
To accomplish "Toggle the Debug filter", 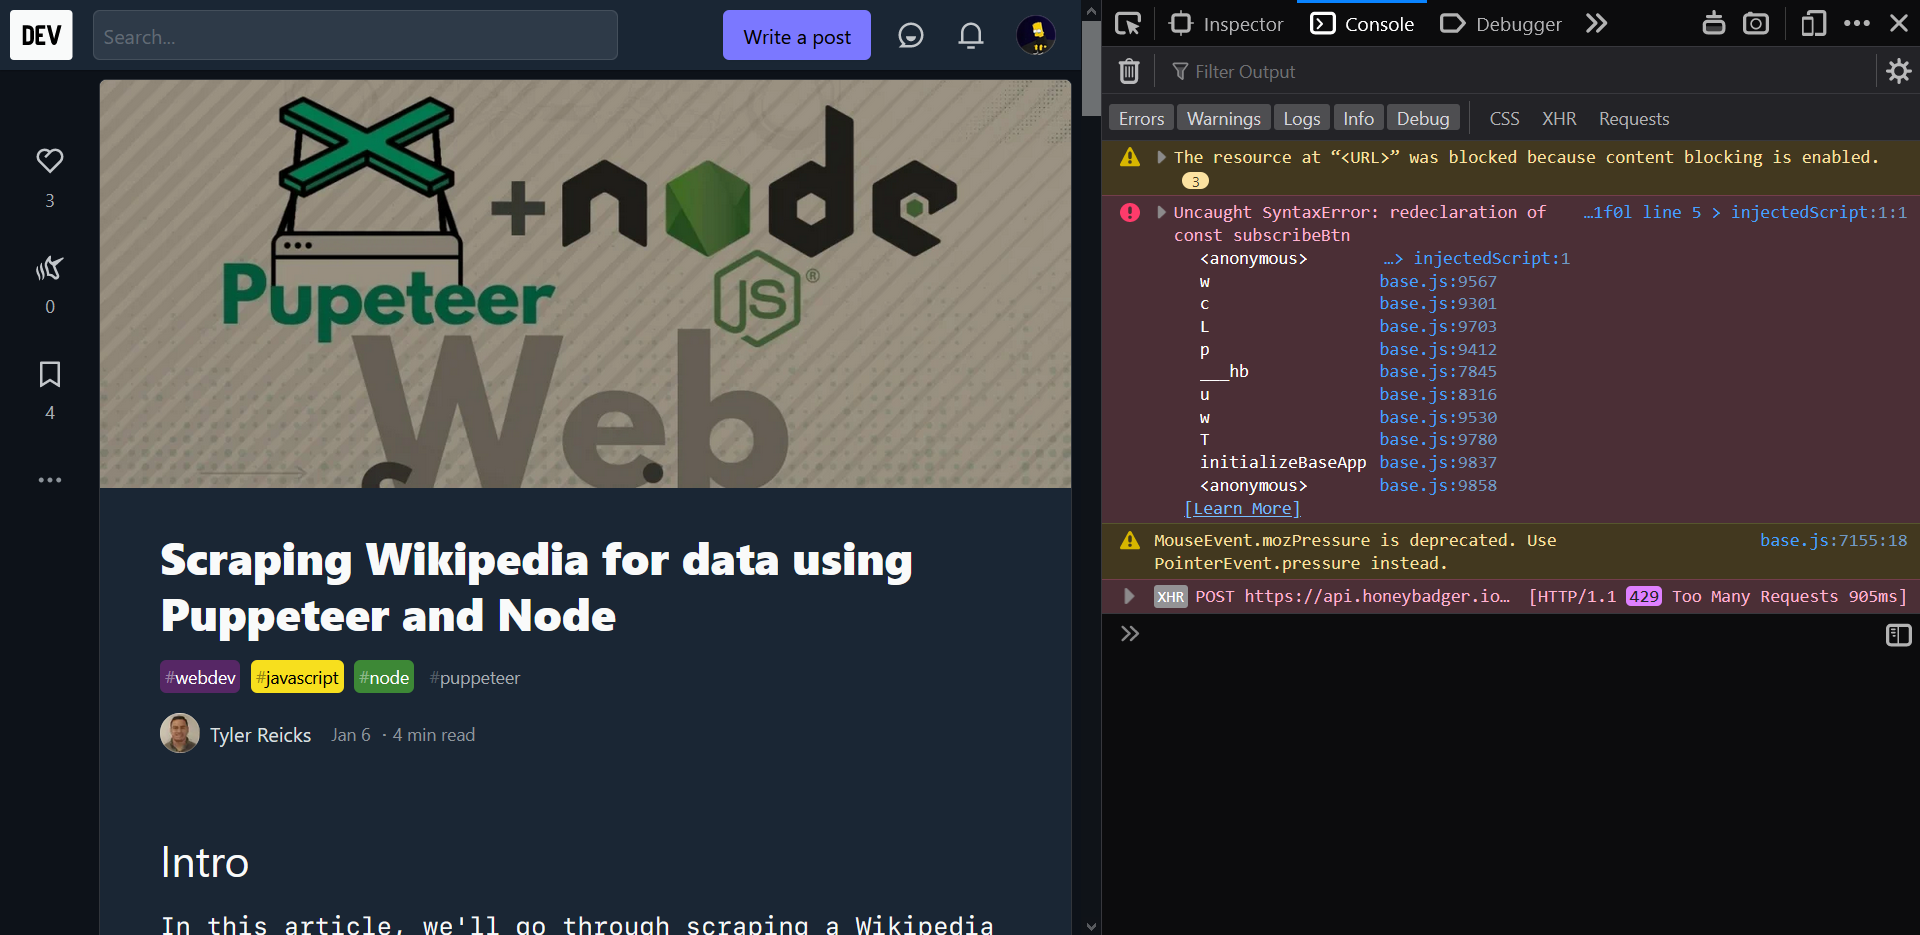I will (x=1422, y=118).
